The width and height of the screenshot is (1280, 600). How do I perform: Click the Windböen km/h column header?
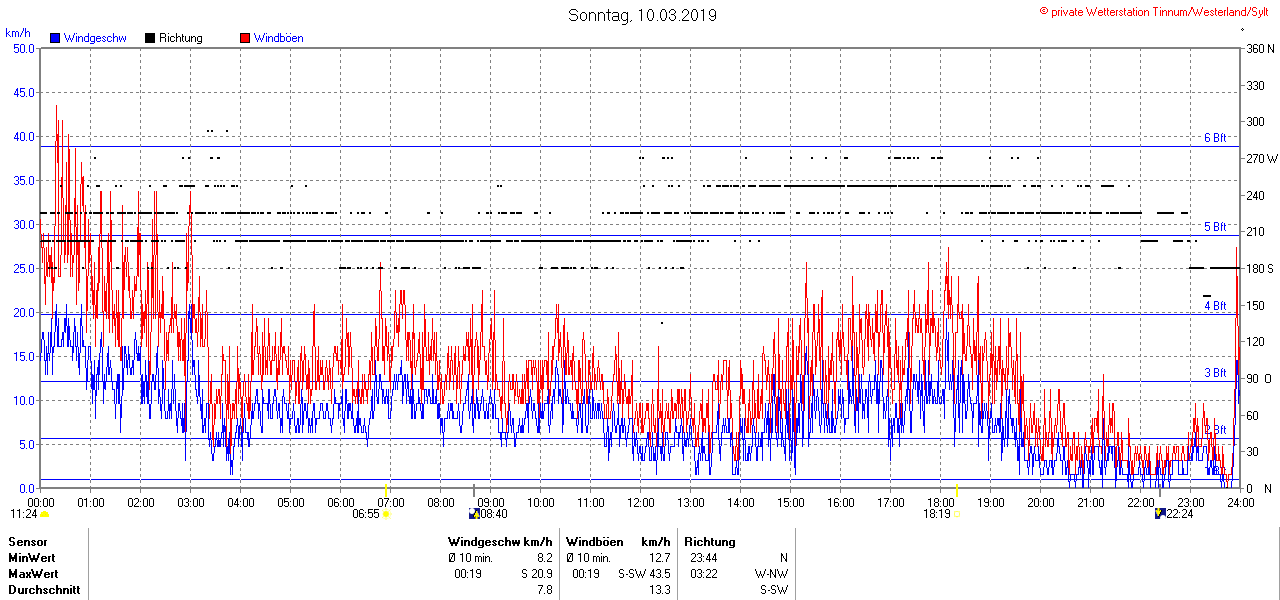point(618,542)
